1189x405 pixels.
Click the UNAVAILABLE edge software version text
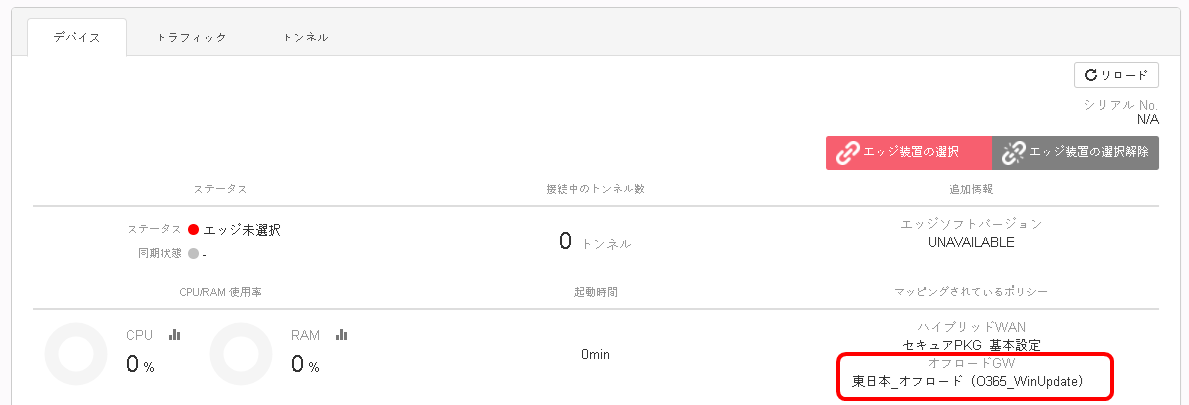[971, 243]
